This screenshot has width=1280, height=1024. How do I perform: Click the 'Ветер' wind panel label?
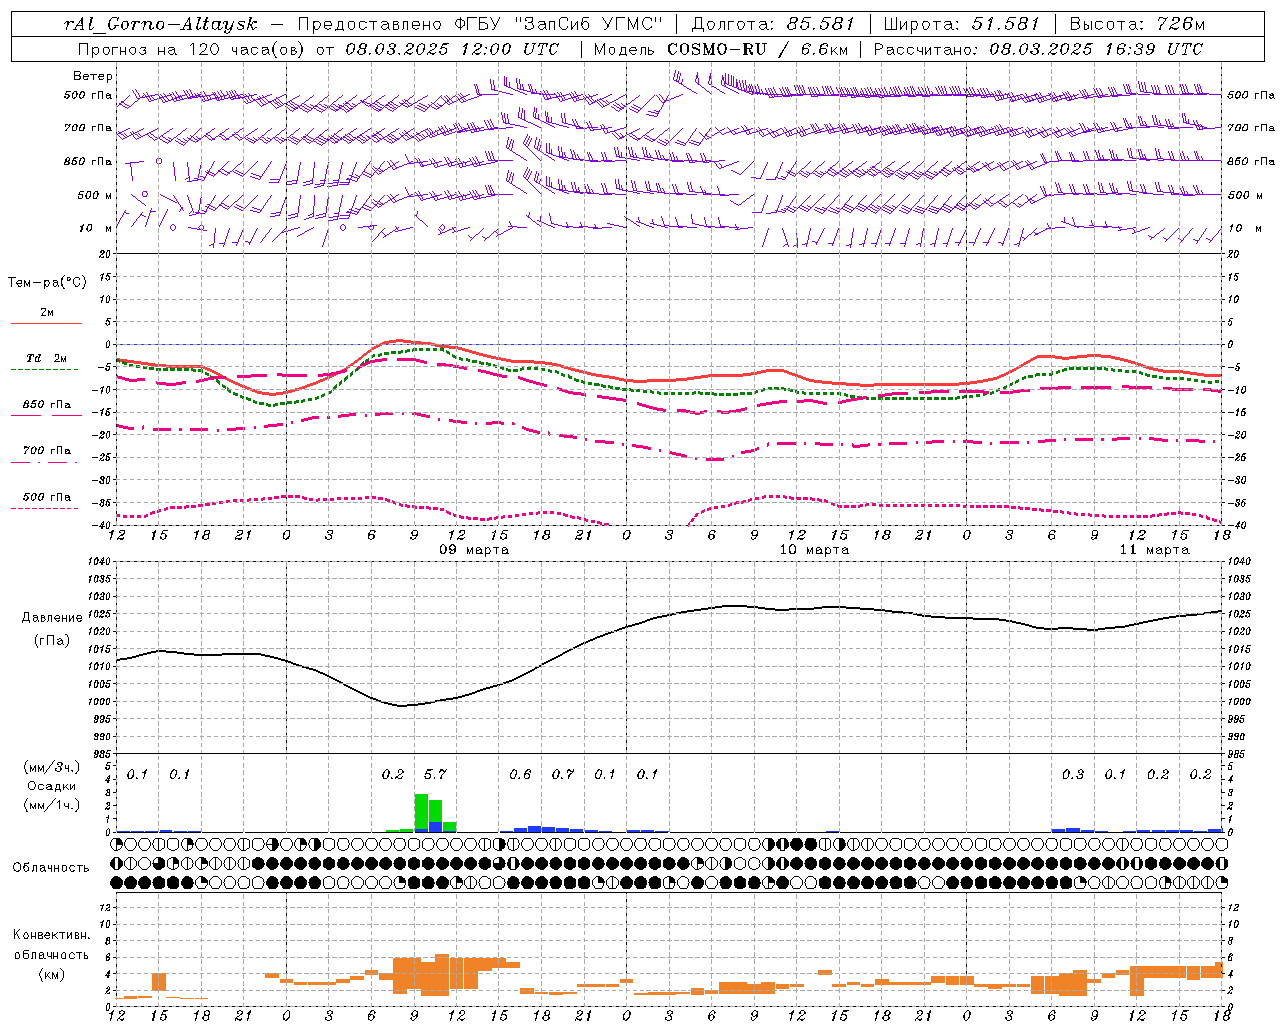(93, 76)
